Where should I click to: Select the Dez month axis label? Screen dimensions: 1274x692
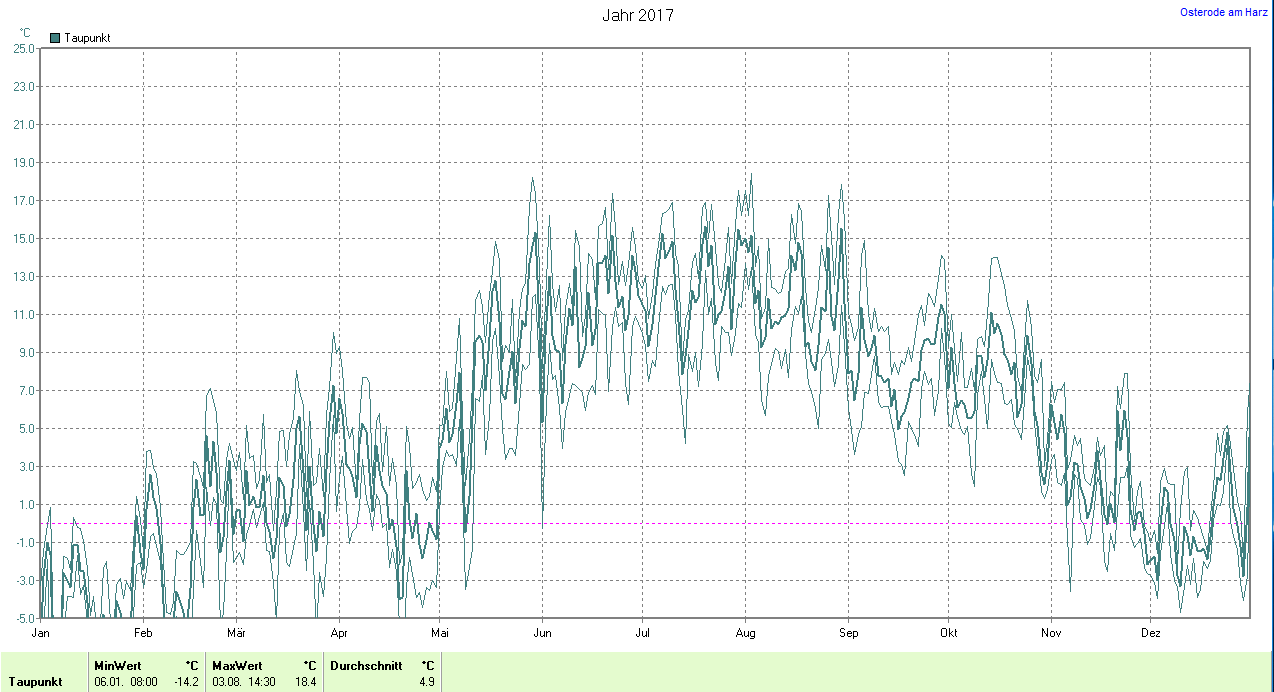[x=1150, y=633]
